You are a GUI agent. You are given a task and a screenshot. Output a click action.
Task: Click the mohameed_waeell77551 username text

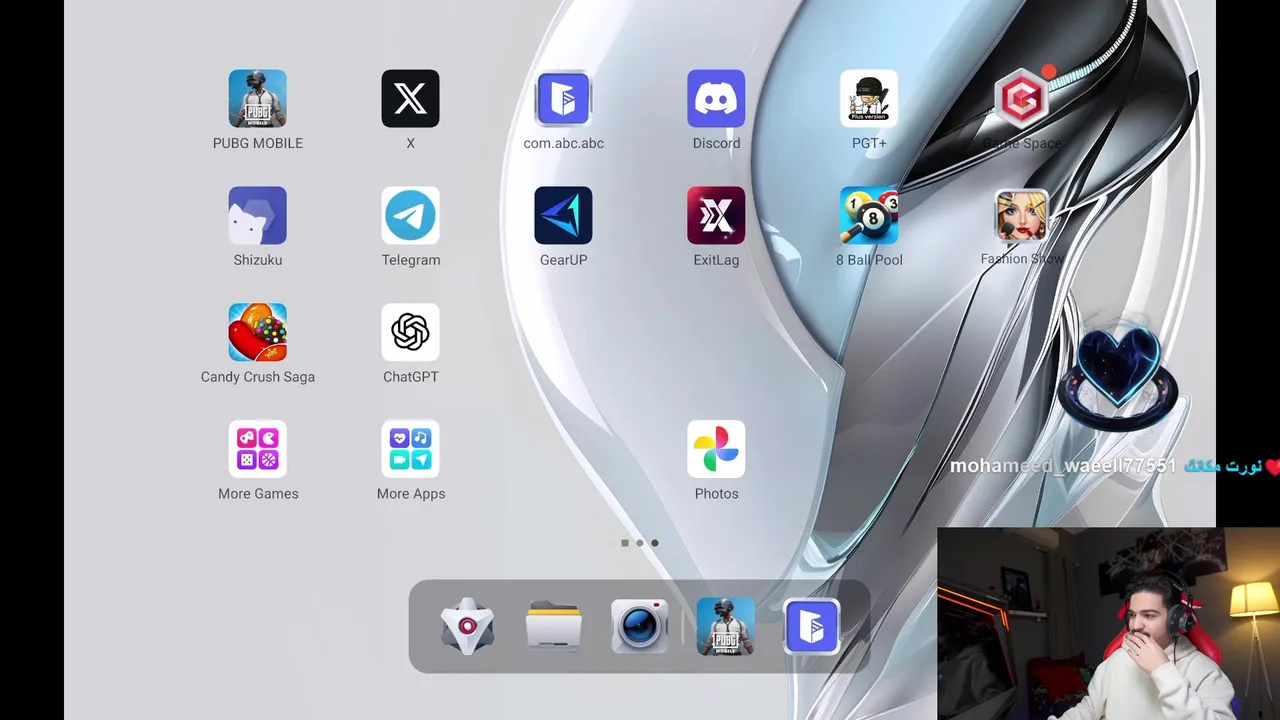coord(1063,466)
